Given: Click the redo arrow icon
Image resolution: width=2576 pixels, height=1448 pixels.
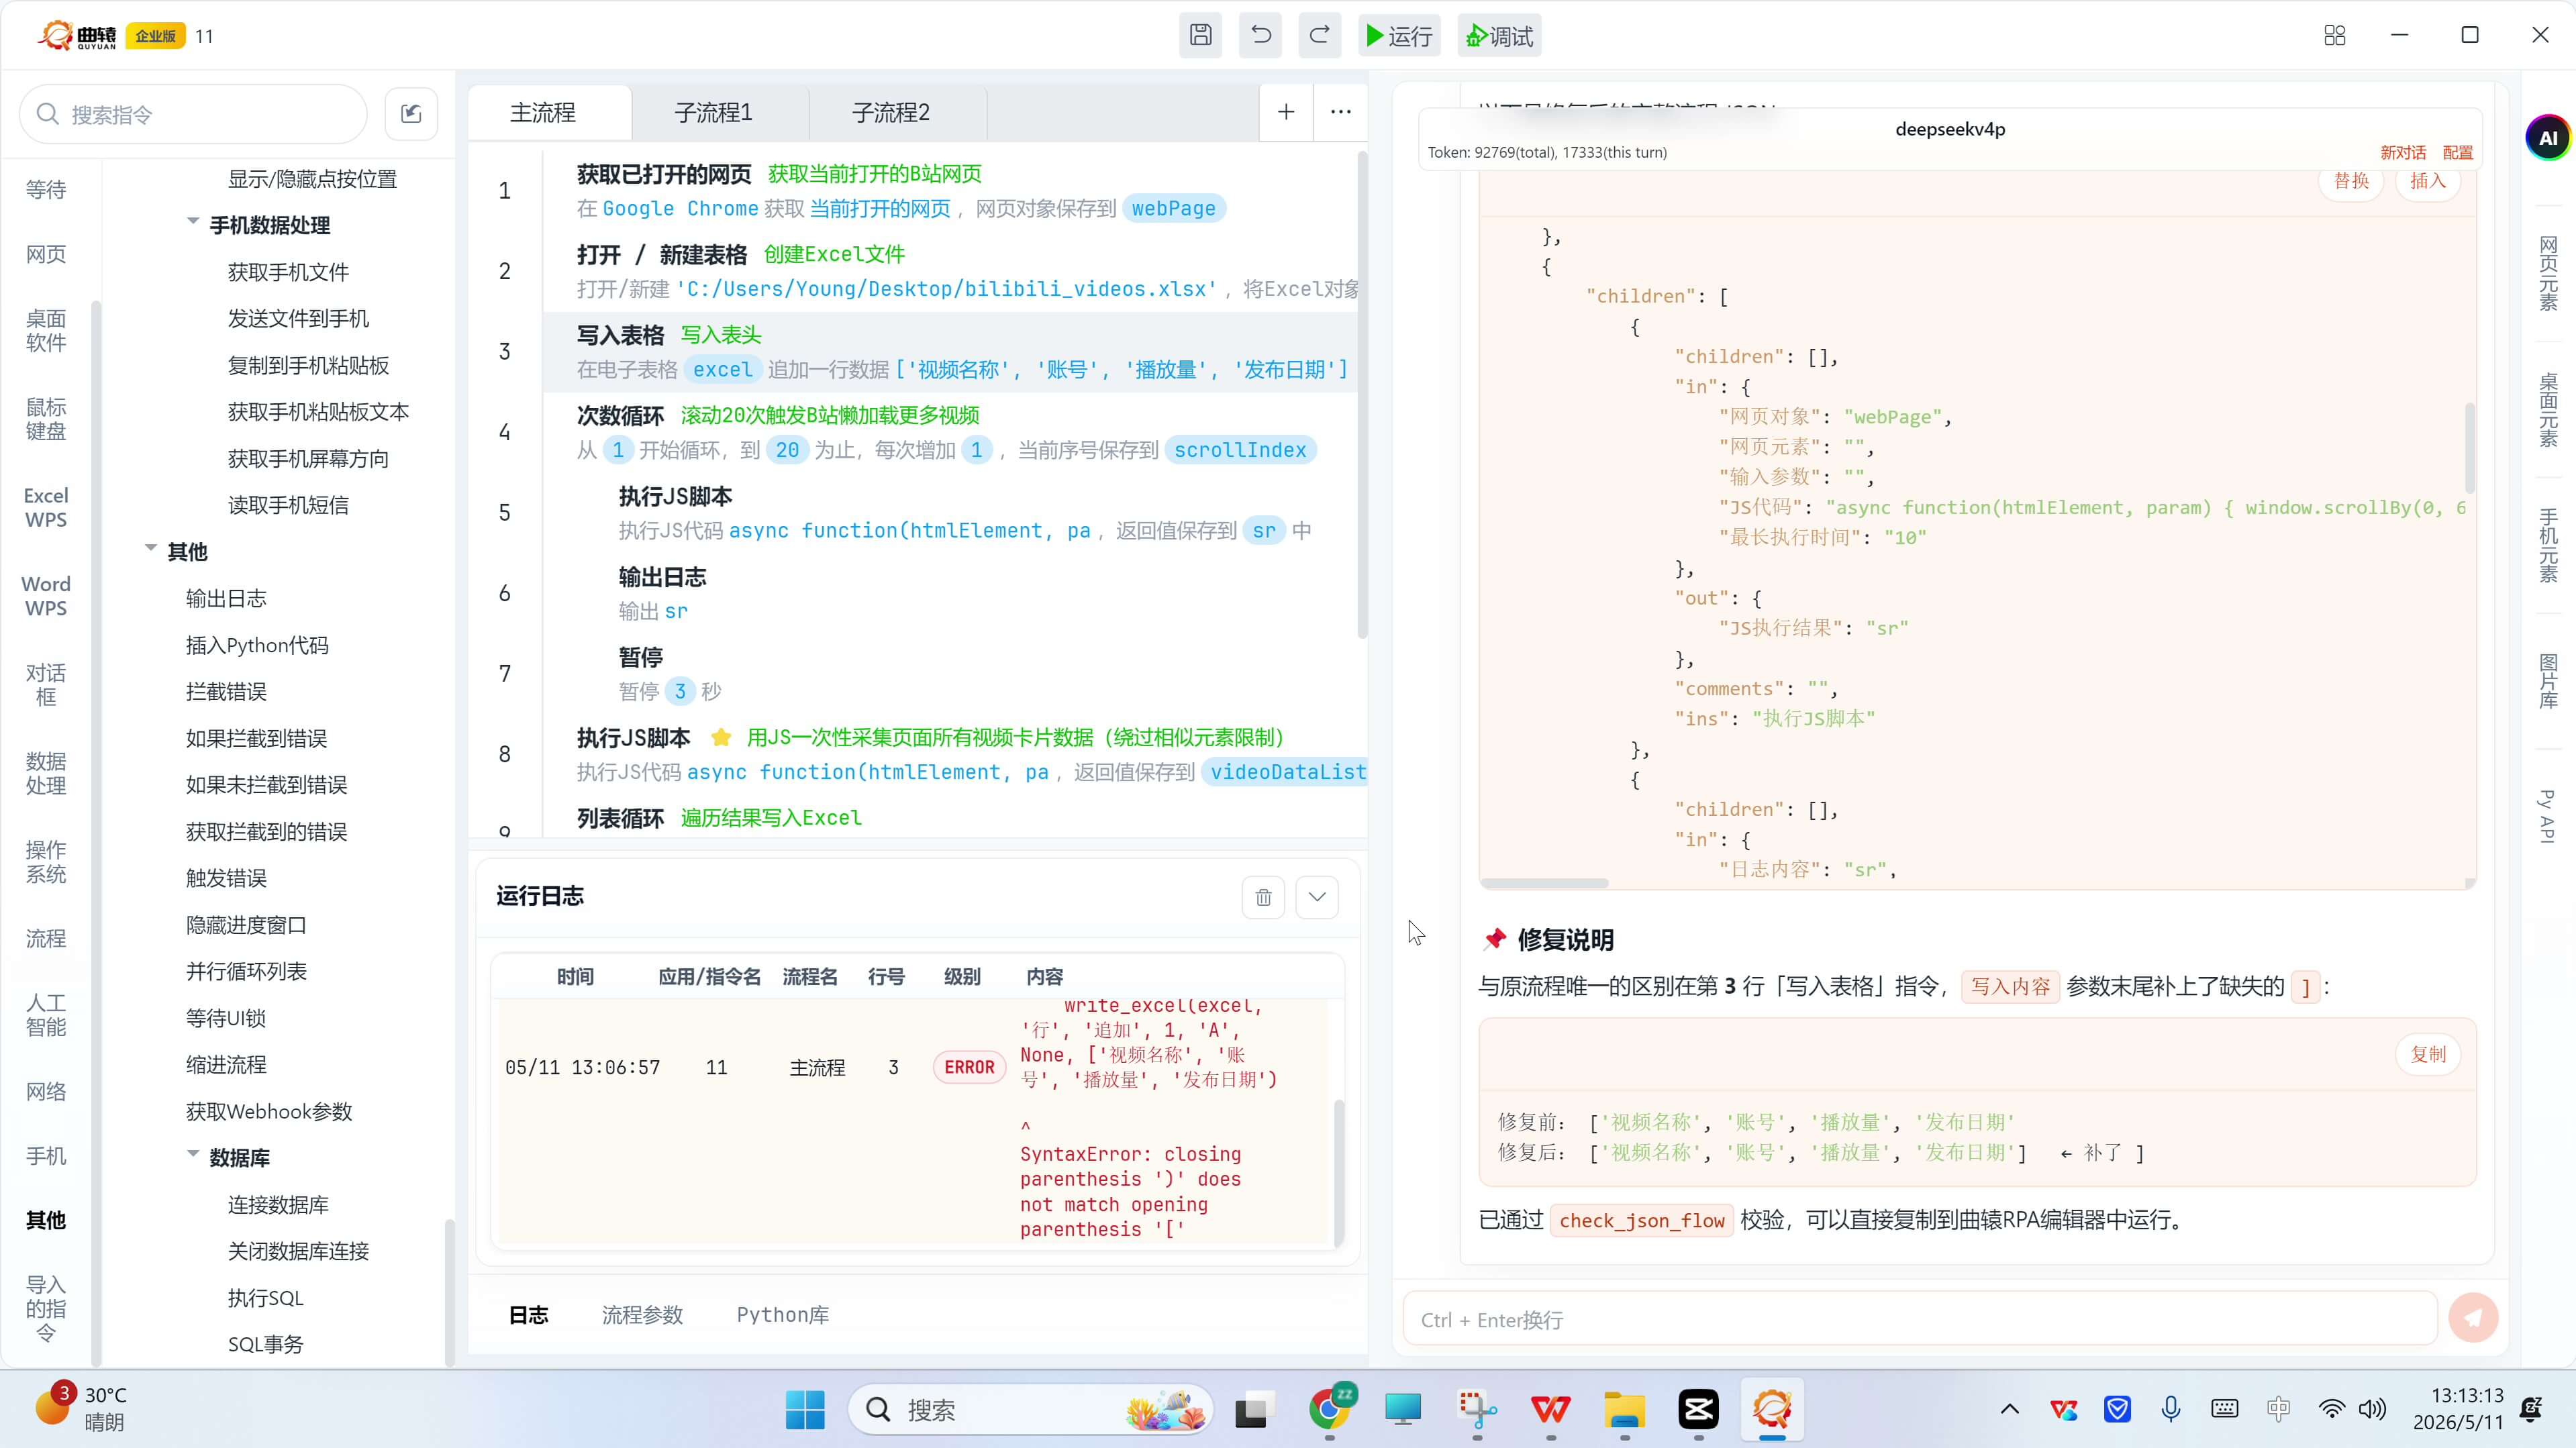Looking at the screenshot, I should [1320, 36].
